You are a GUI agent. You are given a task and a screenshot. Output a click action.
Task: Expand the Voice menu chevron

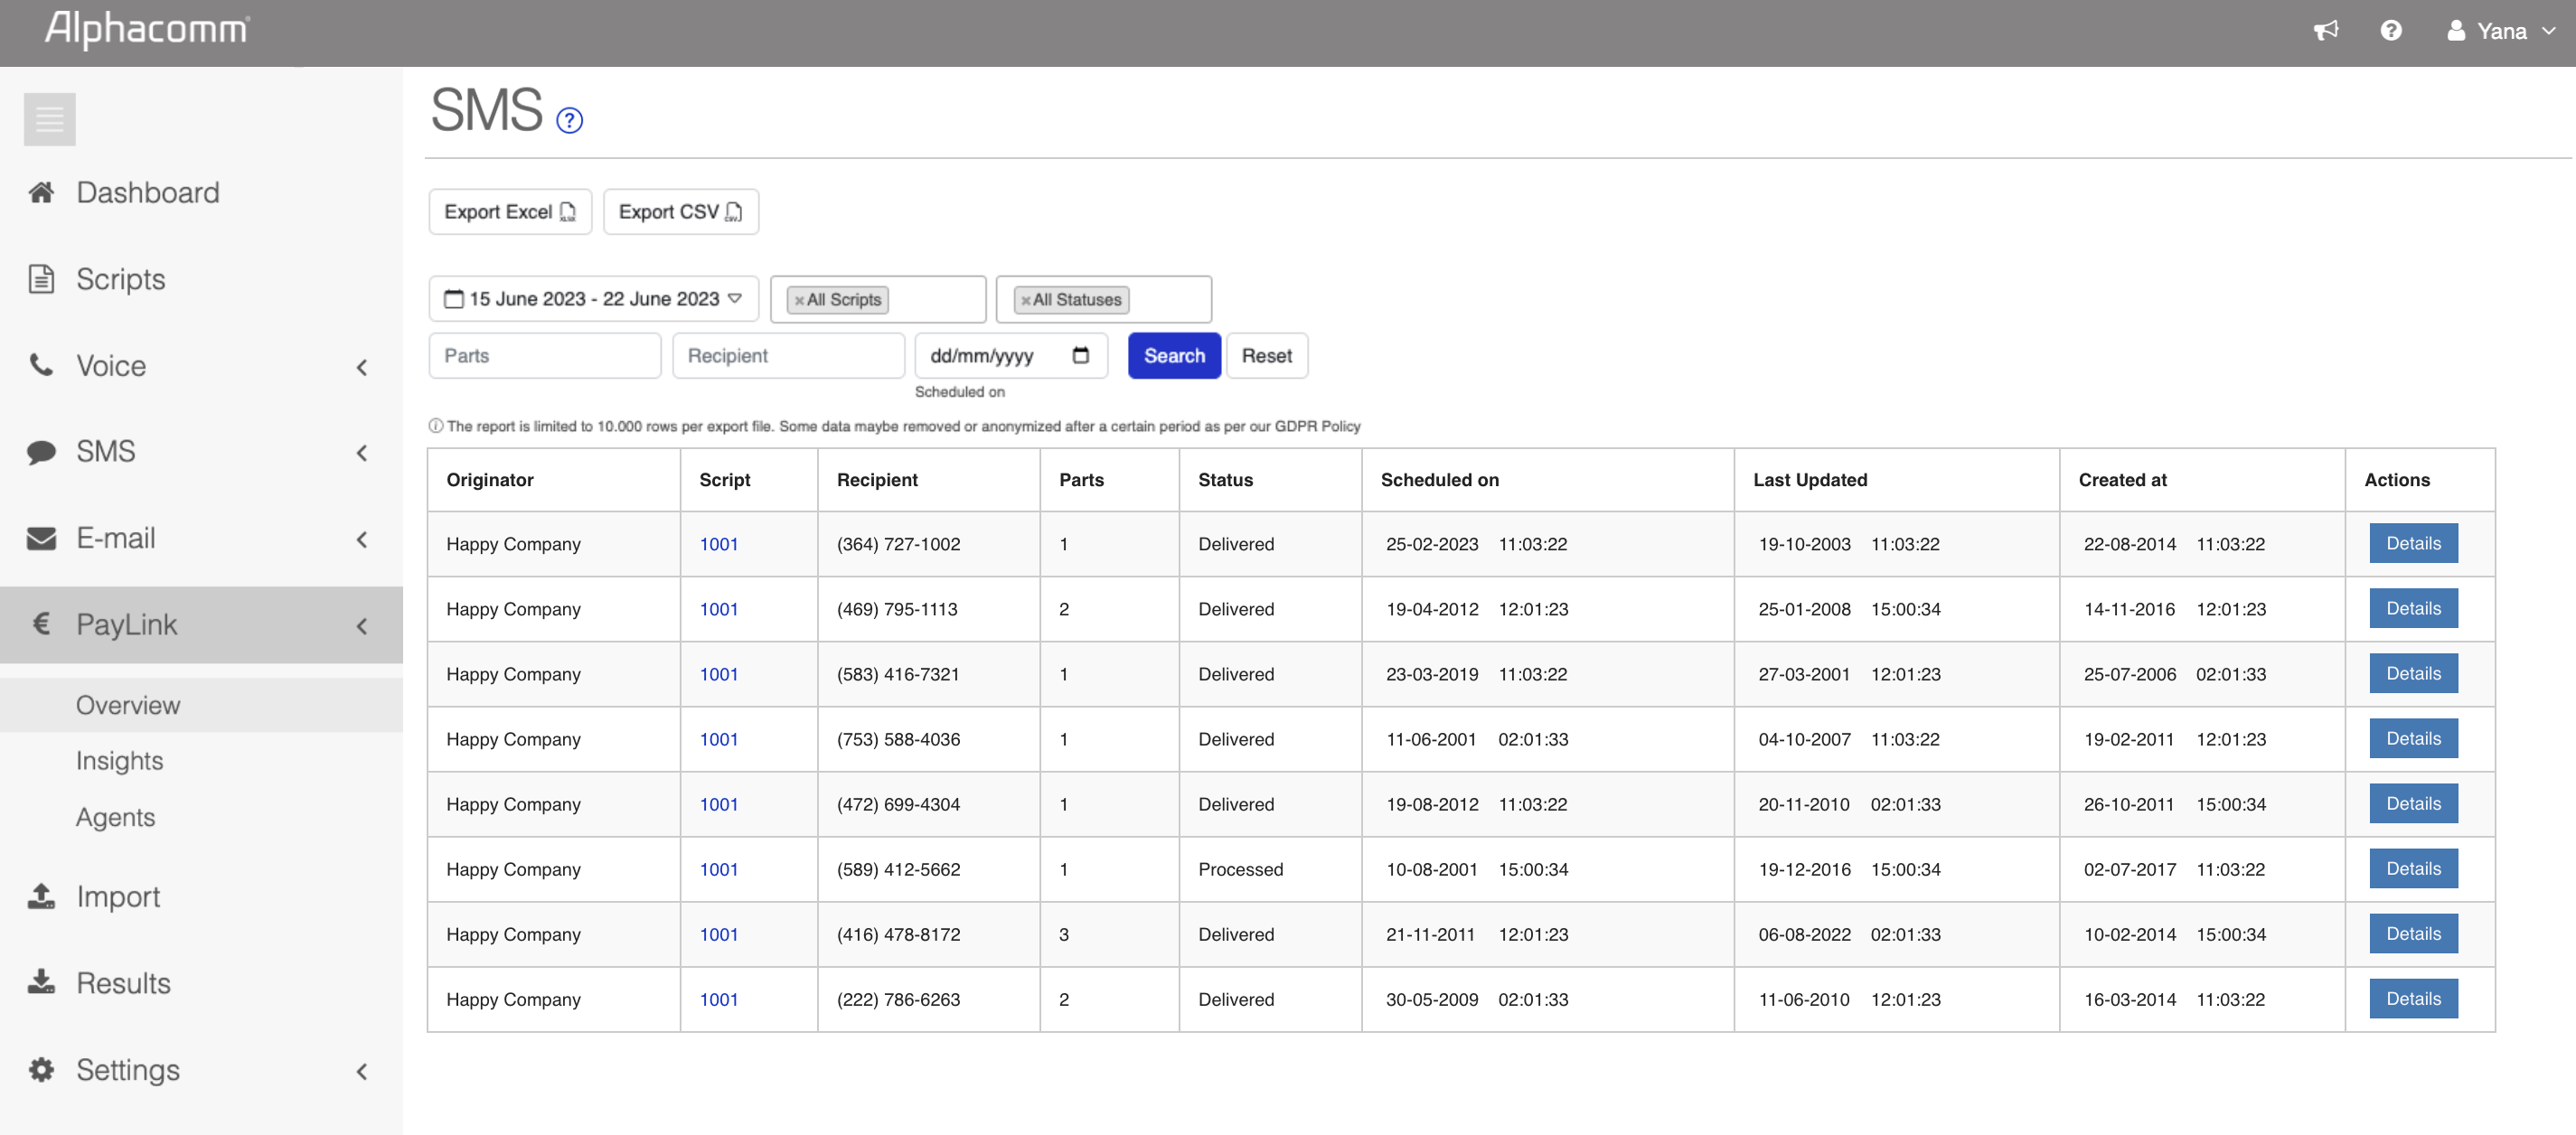pos(361,367)
